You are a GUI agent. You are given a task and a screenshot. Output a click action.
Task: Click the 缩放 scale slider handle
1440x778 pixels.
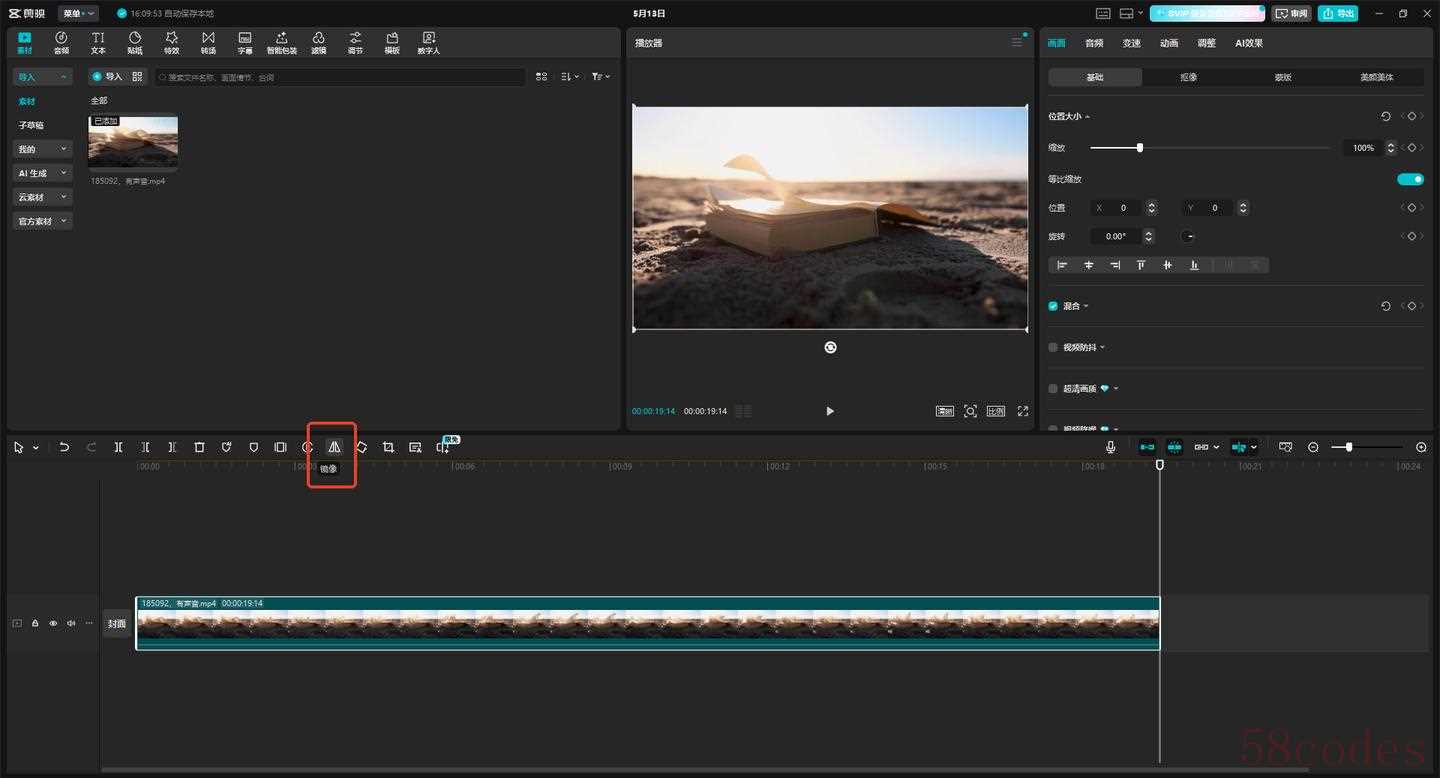(1139, 147)
